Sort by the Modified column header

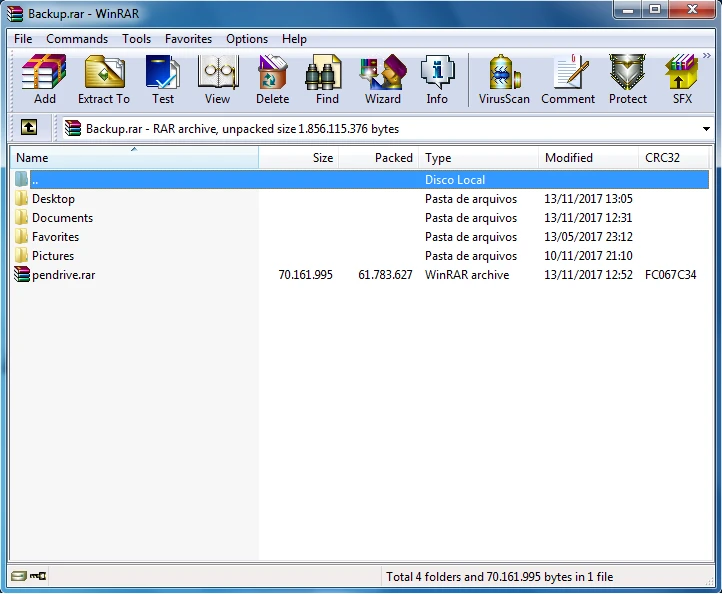[588, 157]
